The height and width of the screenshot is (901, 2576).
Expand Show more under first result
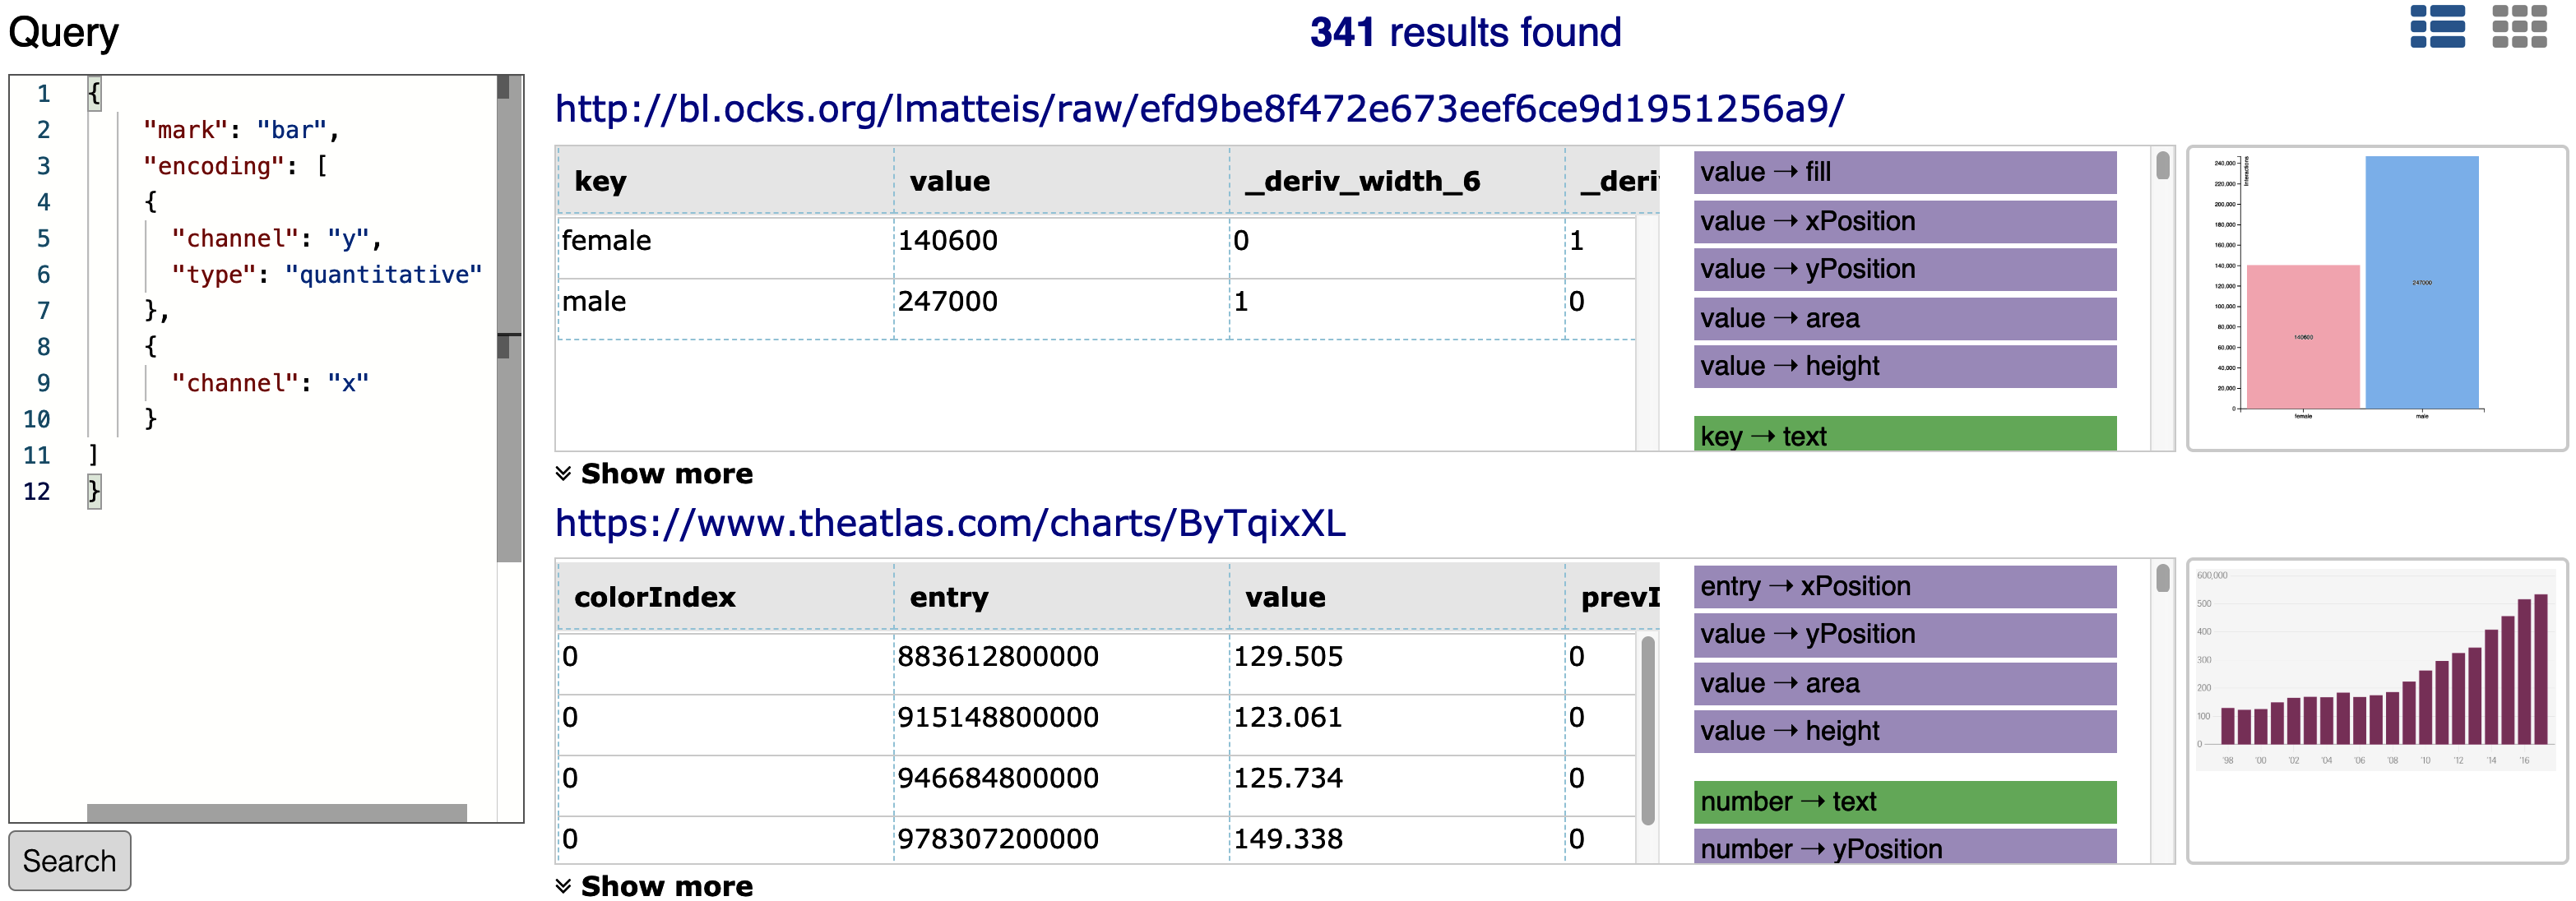click(x=654, y=473)
